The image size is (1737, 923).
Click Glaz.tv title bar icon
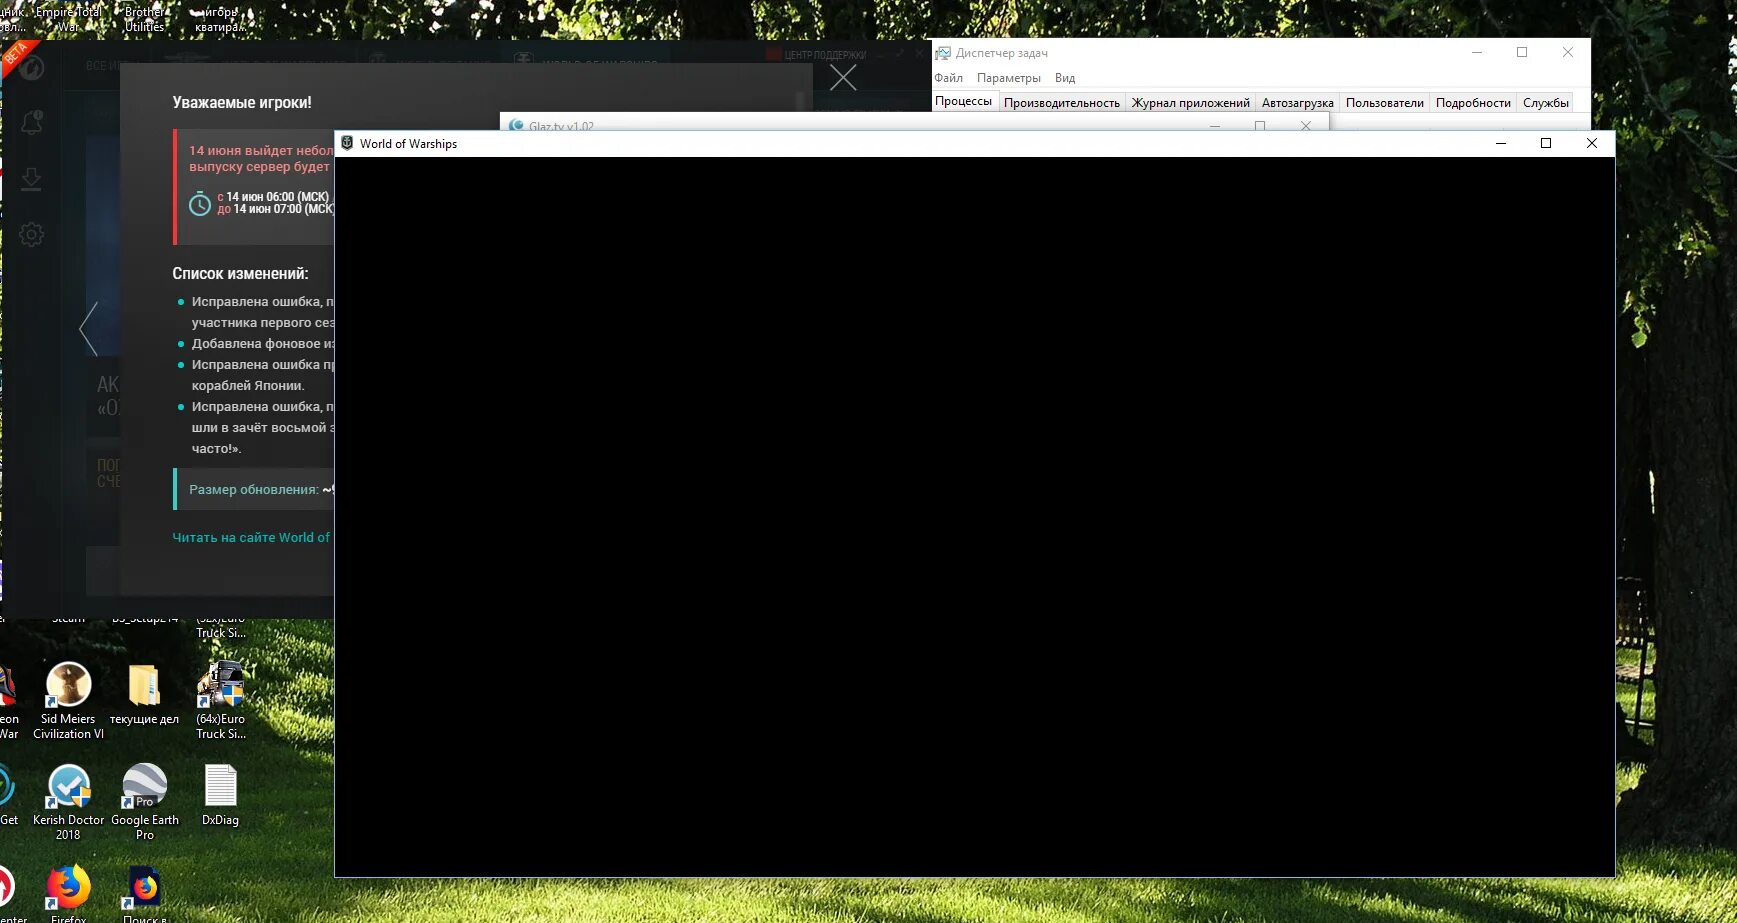[x=517, y=126]
